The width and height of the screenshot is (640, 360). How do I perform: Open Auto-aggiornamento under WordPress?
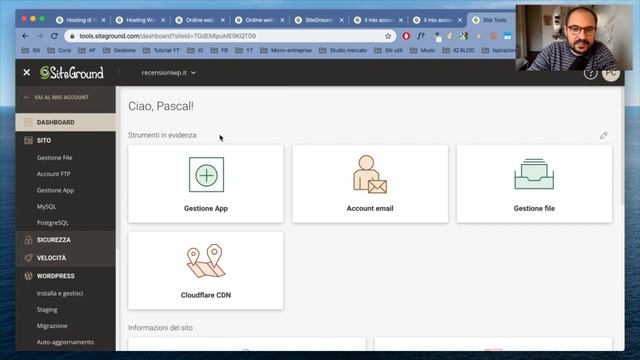click(x=65, y=342)
